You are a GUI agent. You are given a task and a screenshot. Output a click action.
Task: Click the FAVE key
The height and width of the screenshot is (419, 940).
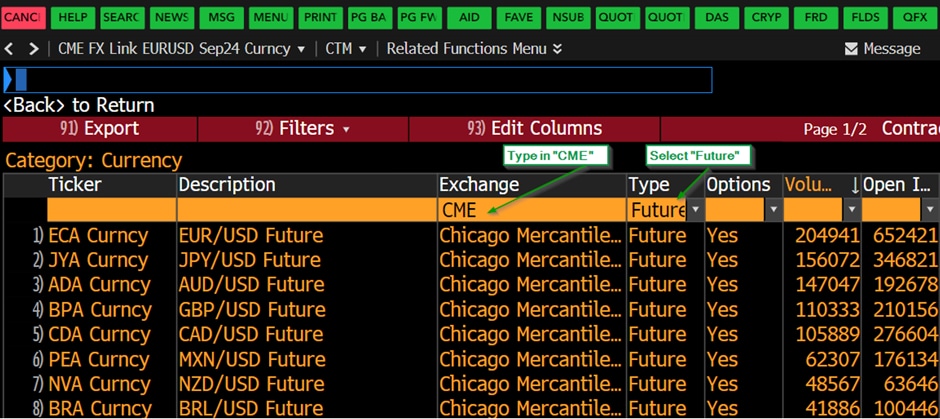pos(519,18)
